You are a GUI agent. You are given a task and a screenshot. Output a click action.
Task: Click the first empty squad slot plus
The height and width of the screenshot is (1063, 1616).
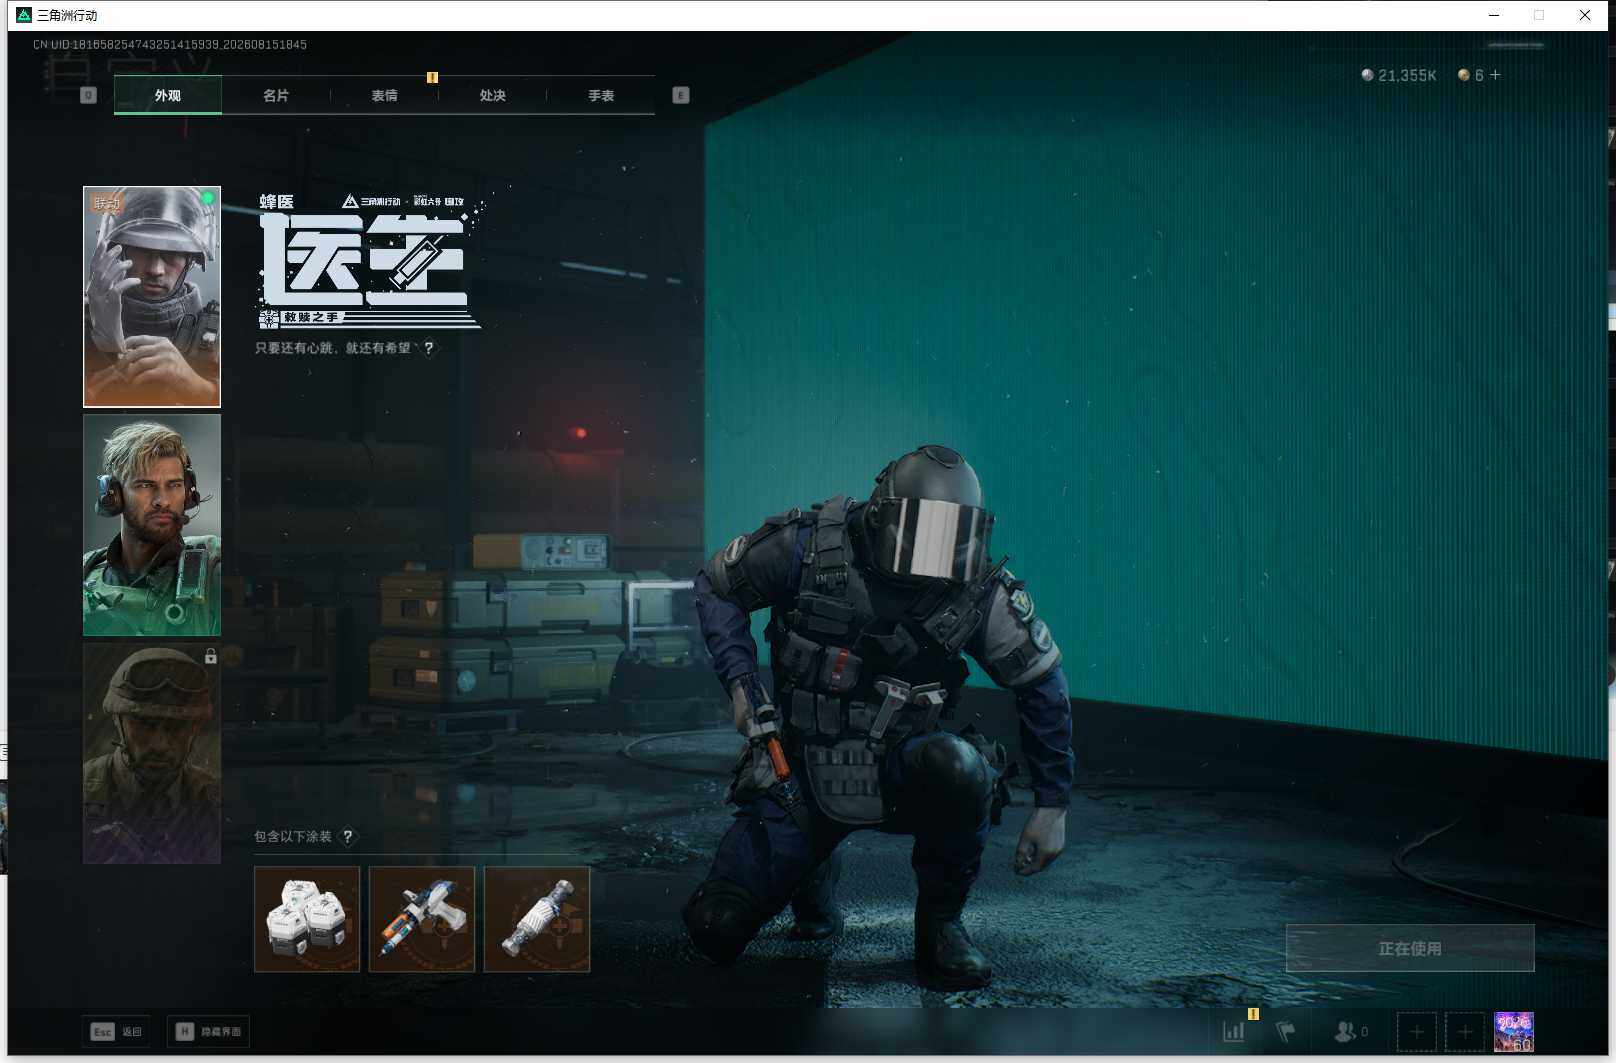pos(1417,1031)
